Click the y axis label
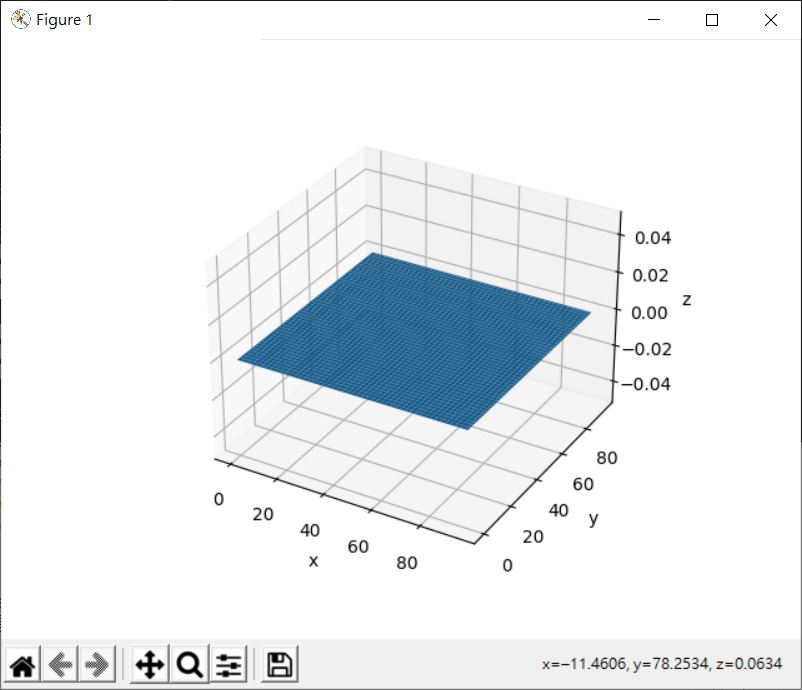The image size is (802, 690). click(593, 518)
